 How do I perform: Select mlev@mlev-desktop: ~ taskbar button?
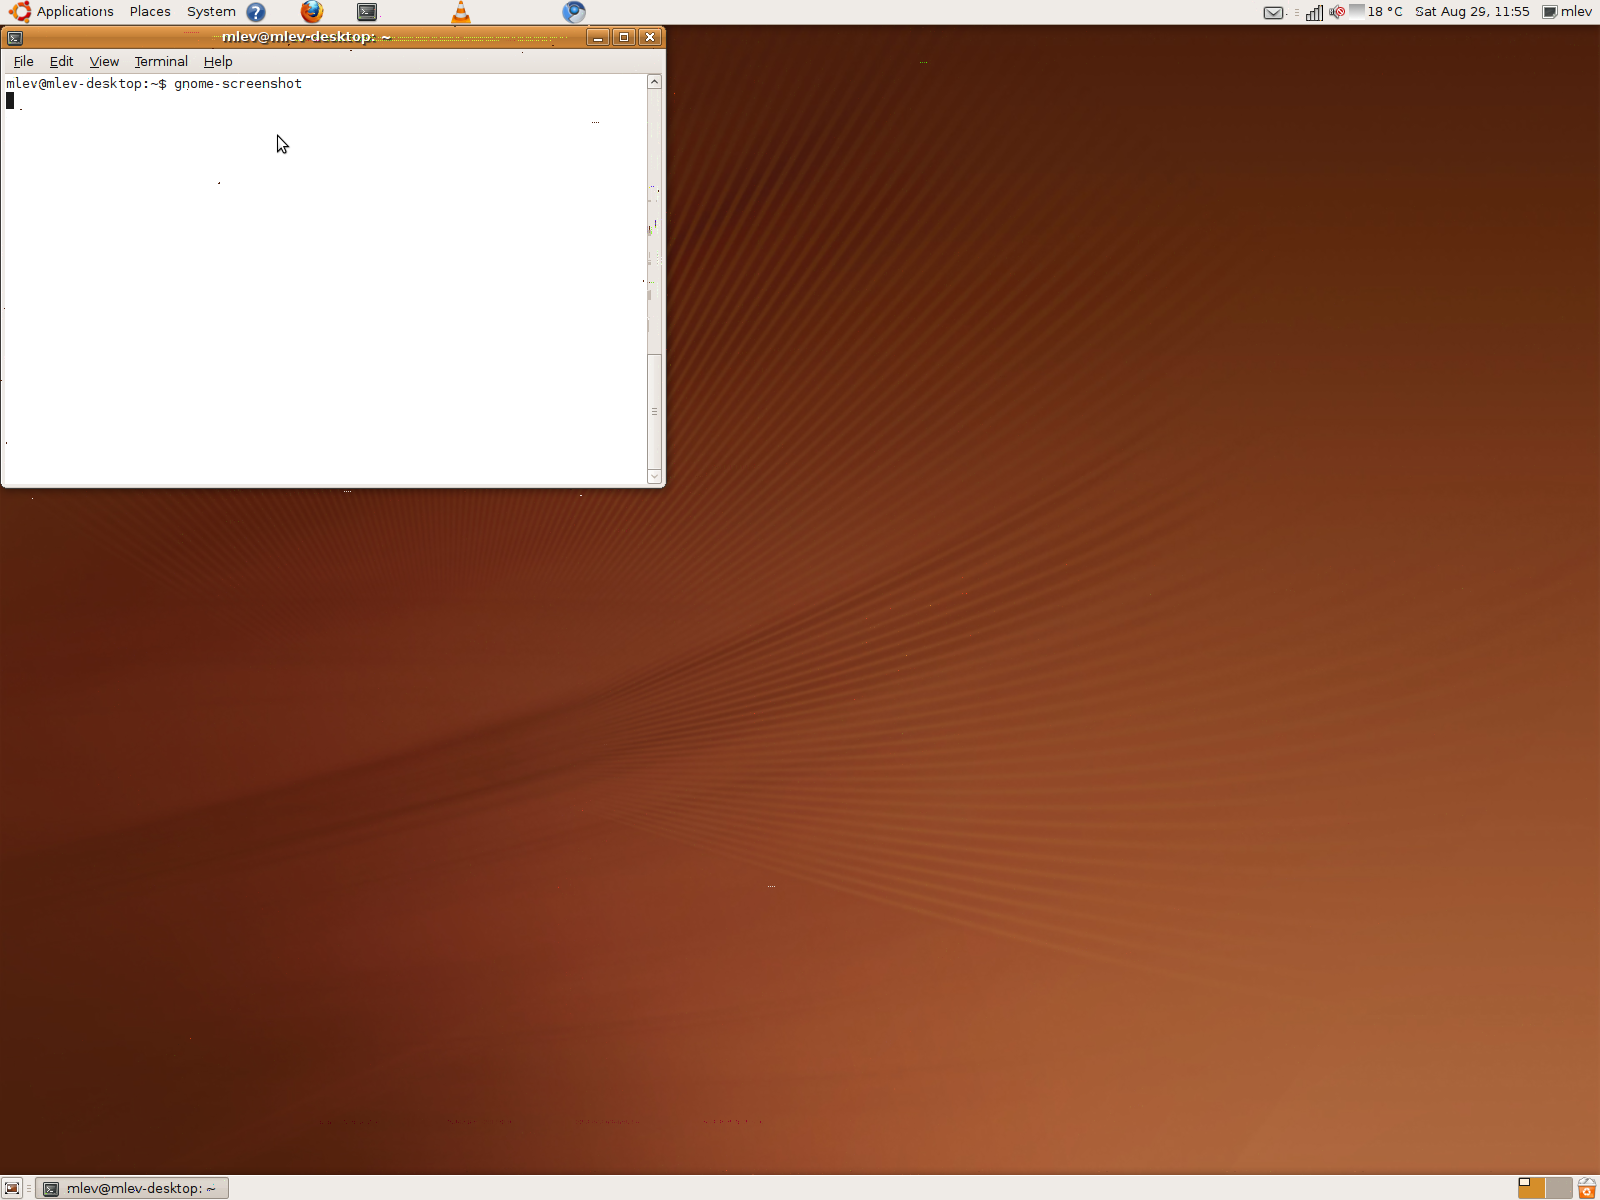click(x=132, y=1188)
